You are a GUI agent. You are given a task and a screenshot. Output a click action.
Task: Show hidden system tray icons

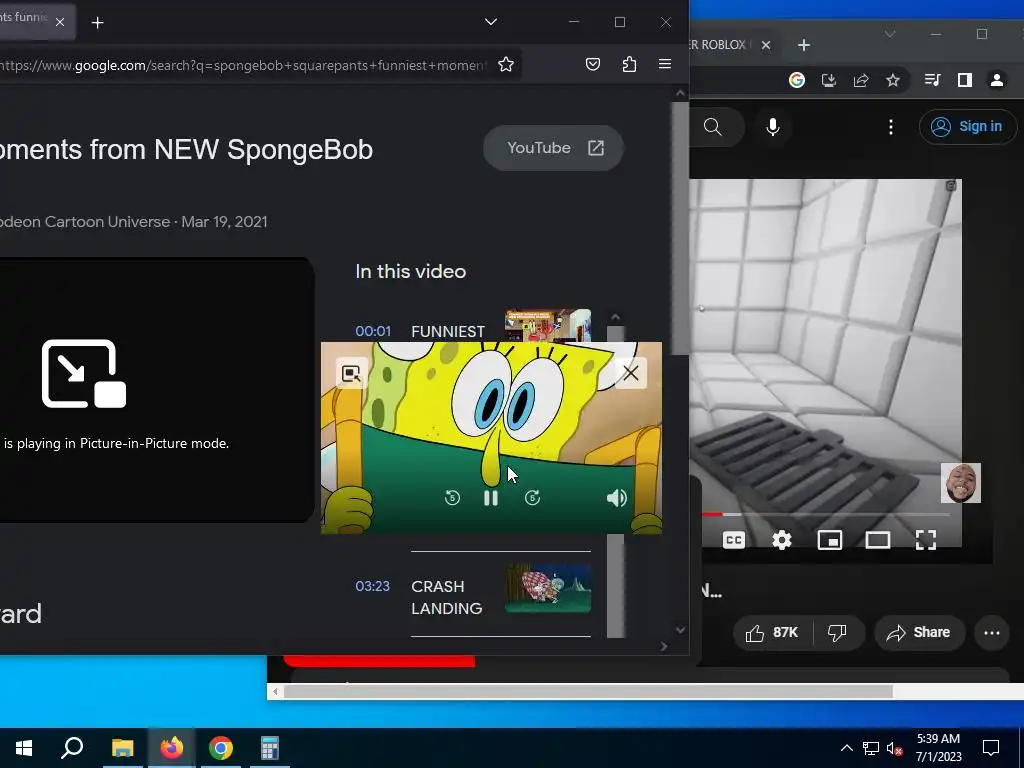click(x=846, y=748)
